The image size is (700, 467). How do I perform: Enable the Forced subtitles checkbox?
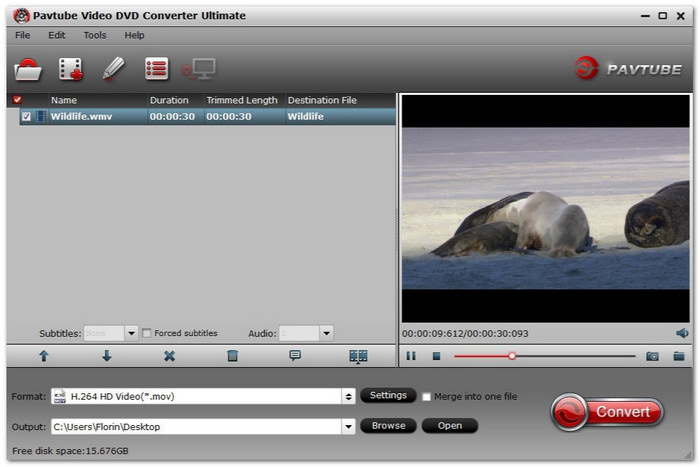(x=146, y=333)
